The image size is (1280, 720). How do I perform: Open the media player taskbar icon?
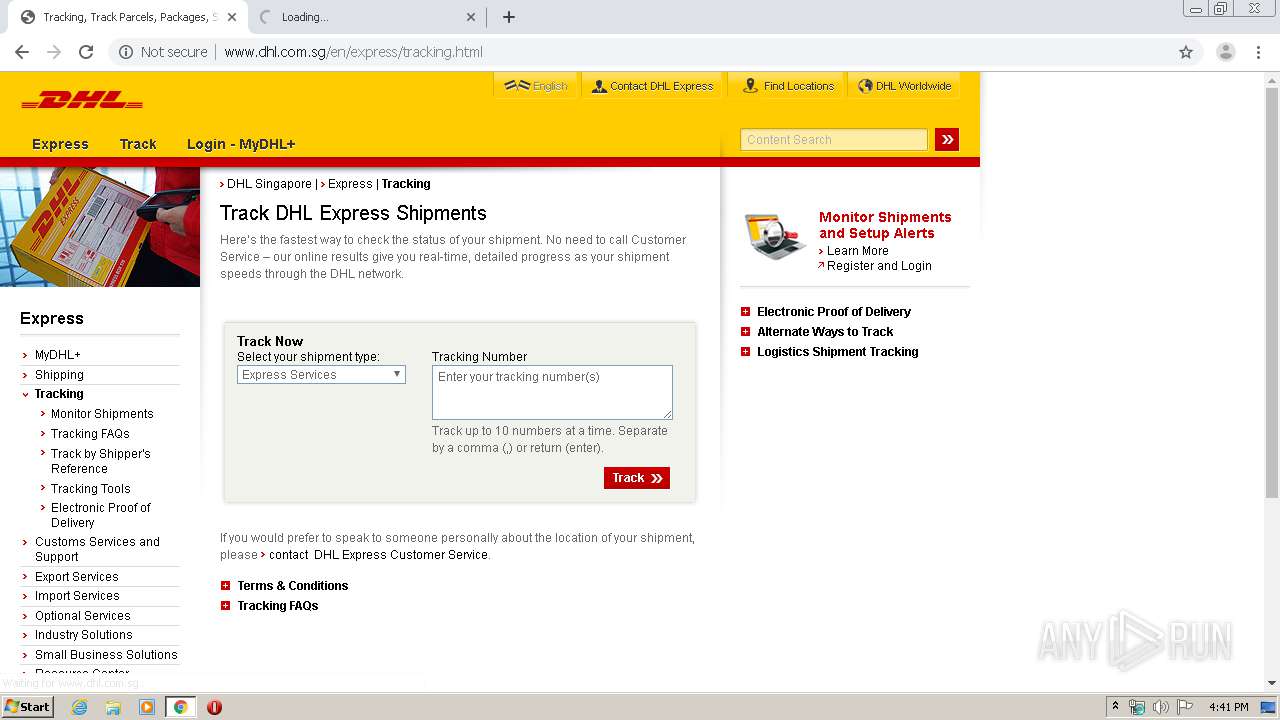[147, 707]
